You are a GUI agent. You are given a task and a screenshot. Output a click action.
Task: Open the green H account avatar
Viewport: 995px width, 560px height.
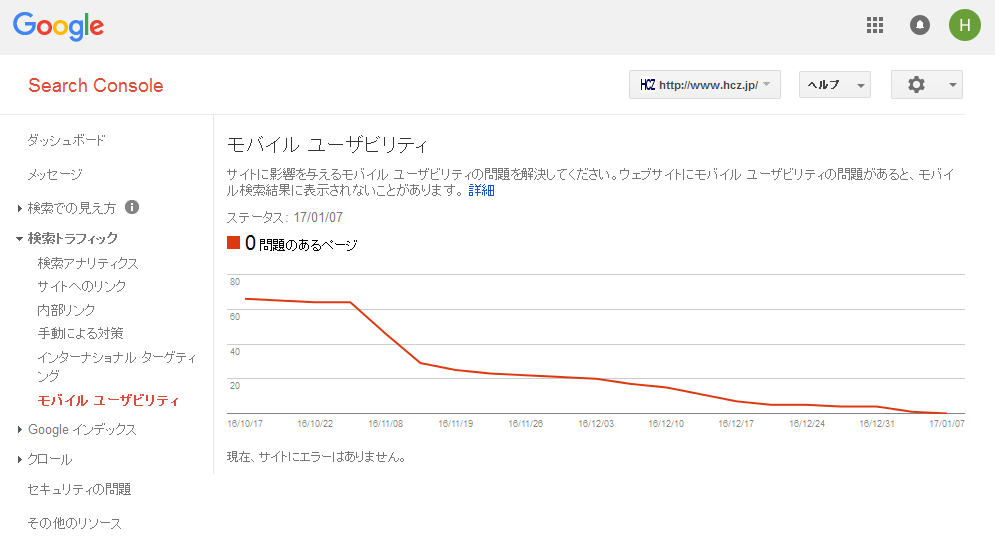(965, 25)
